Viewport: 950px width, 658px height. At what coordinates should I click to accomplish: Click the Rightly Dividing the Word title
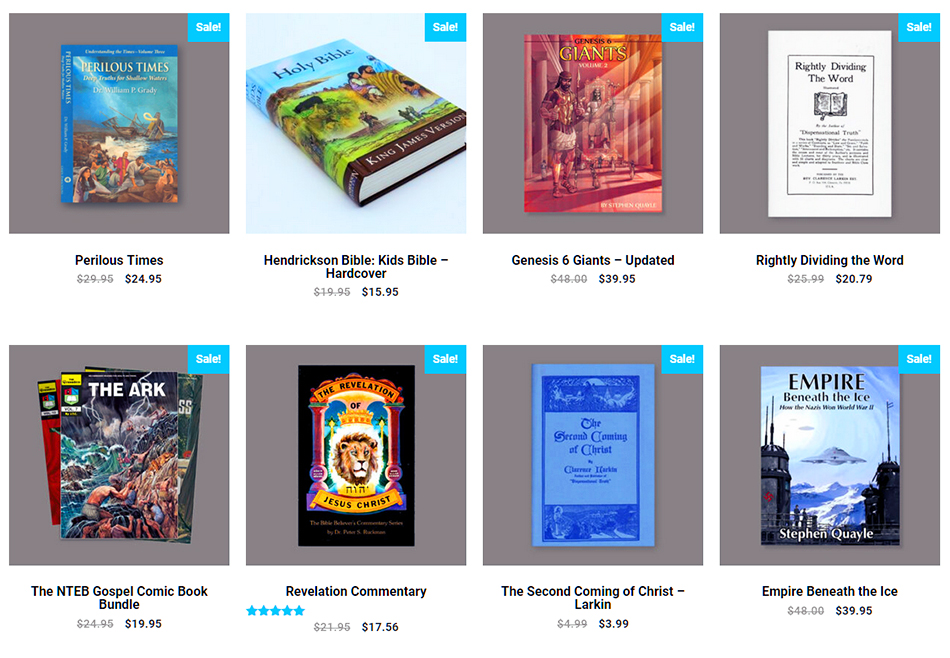click(x=829, y=260)
